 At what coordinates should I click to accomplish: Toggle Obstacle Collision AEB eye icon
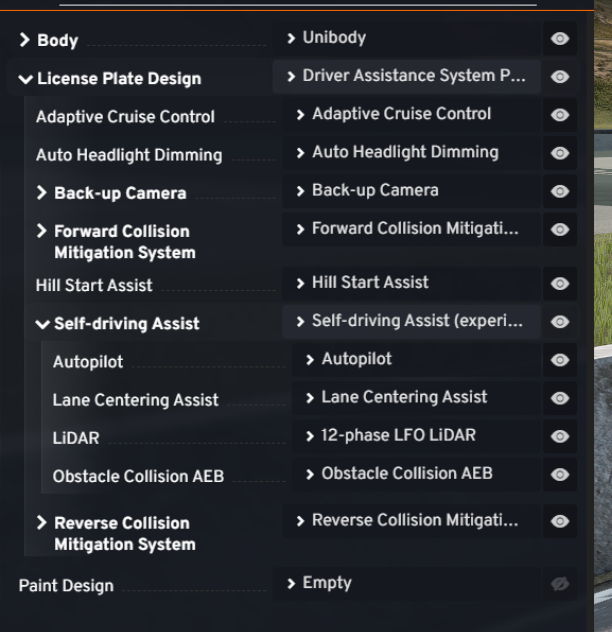(x=560, y=474)
